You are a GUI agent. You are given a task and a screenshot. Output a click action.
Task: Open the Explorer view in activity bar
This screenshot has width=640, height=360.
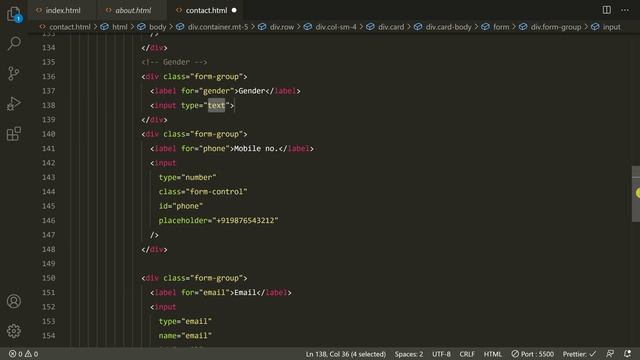click(x=14, y=14)
